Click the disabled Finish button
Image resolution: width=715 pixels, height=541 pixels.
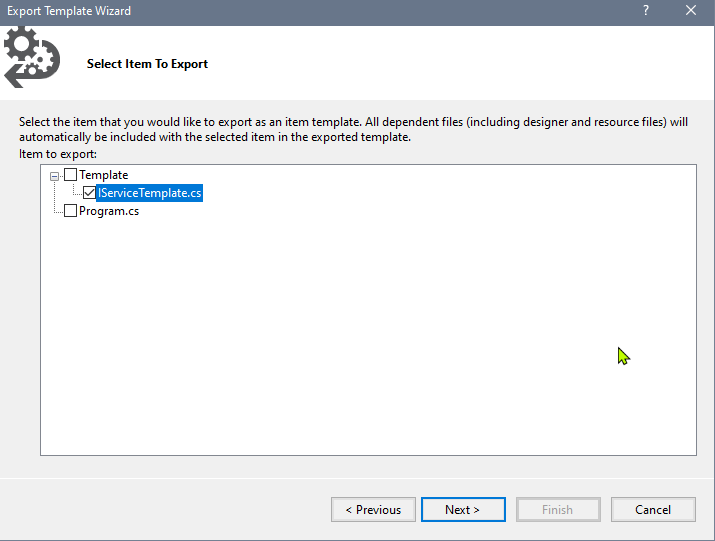coord(558,510)
